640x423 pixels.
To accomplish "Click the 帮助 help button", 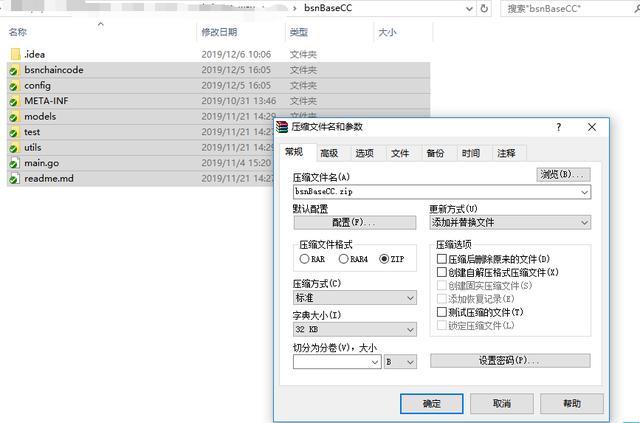I will (x=572, y=403).
